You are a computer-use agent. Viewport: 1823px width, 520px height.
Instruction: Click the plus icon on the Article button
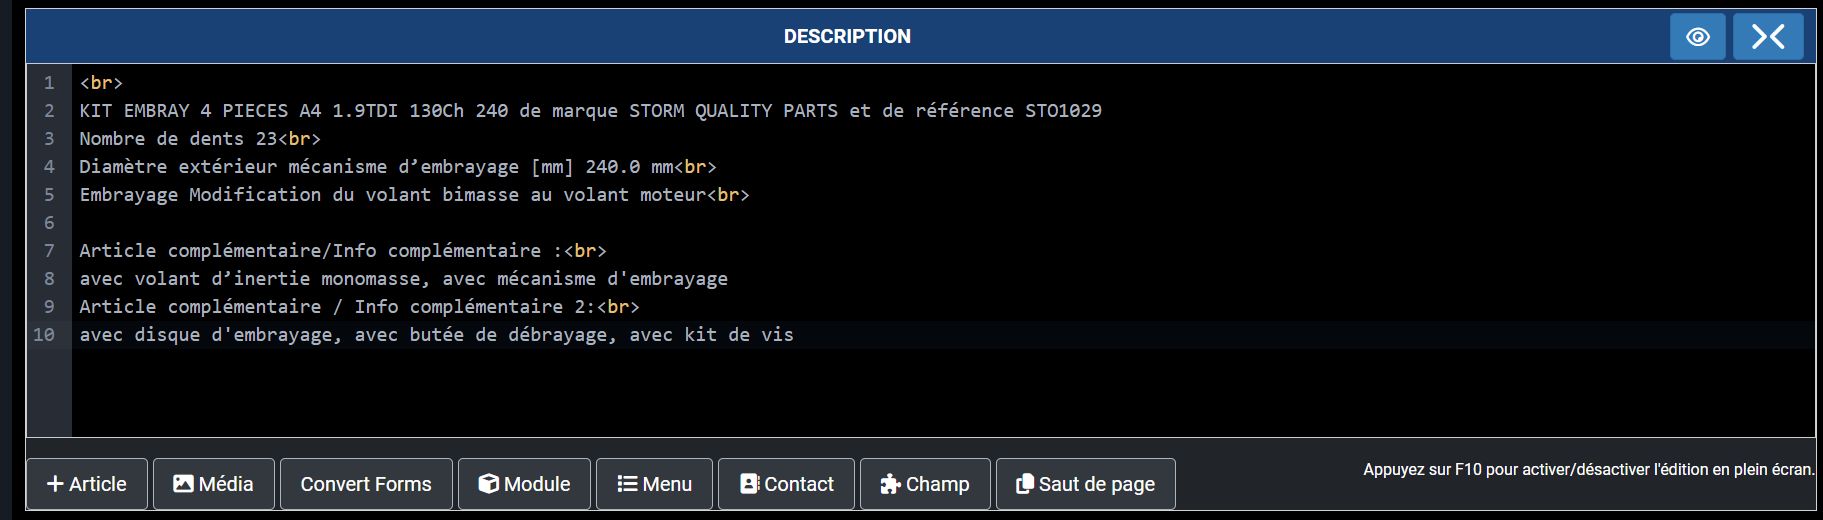click(x=56, y=484)
